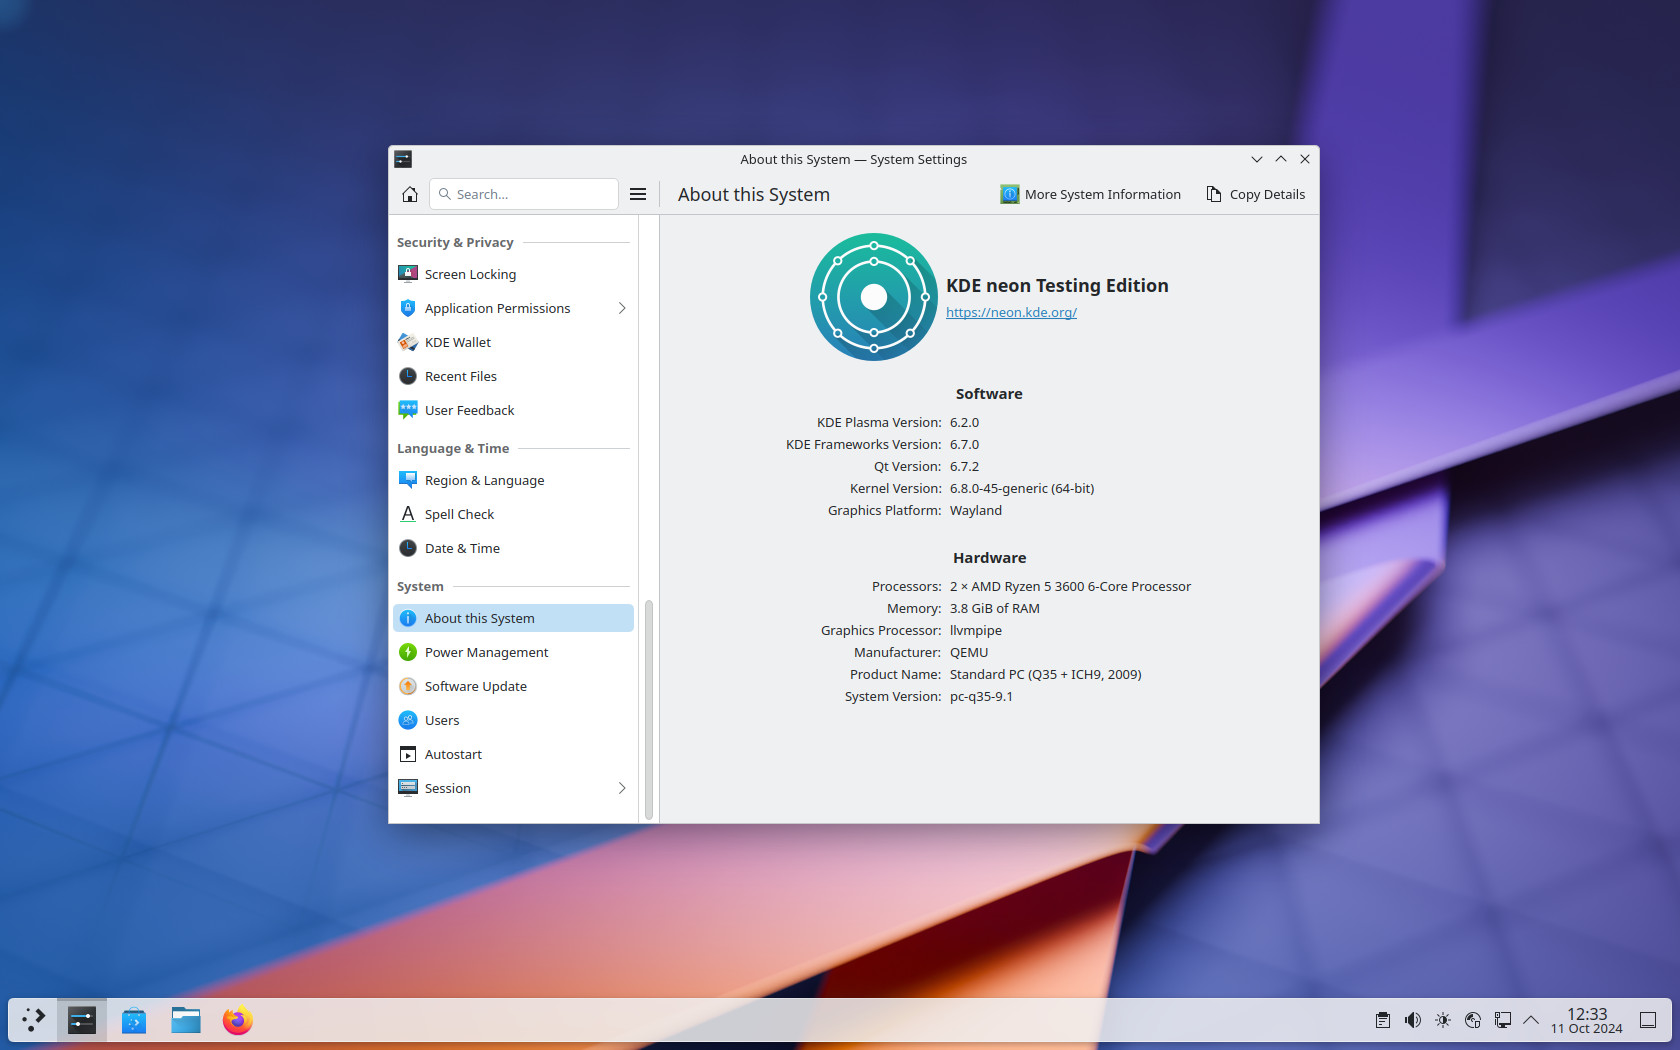Open User Feedback settings
This screenshot has width=1680, height=1050.
tap(513, 410)
